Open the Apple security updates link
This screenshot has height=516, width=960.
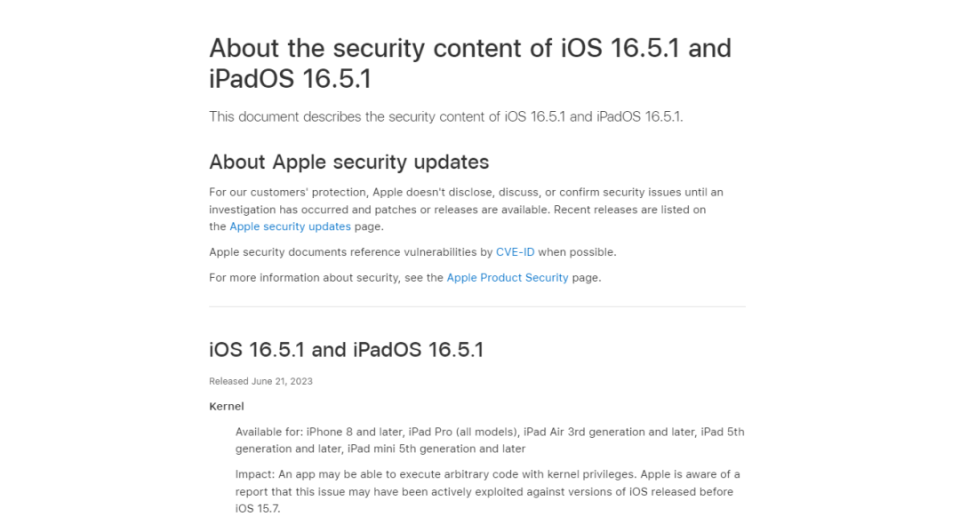(x=290, y=227)
